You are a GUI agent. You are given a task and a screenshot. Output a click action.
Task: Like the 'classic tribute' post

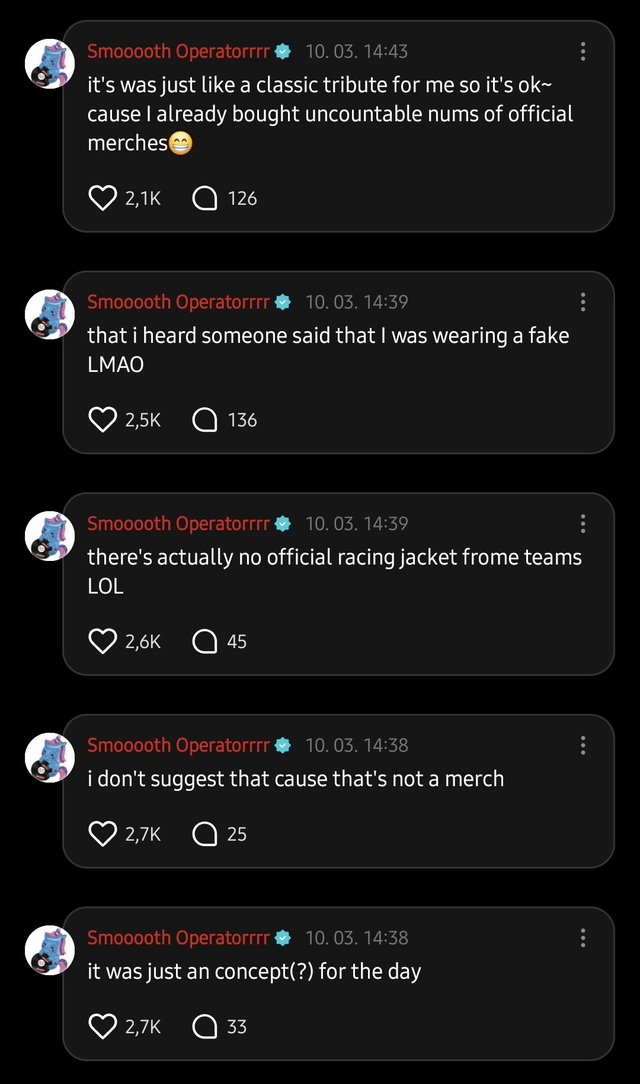103,199
